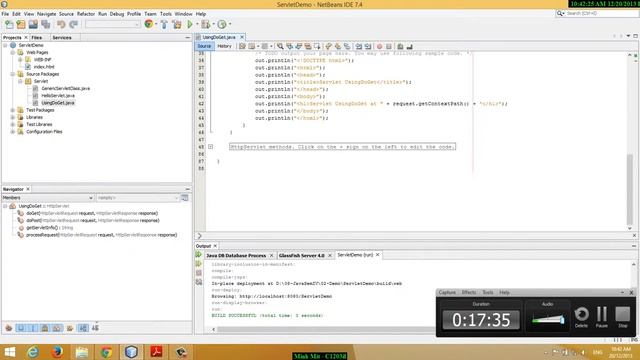Open Firefox from the taskbar

click(x=57, y=352)
